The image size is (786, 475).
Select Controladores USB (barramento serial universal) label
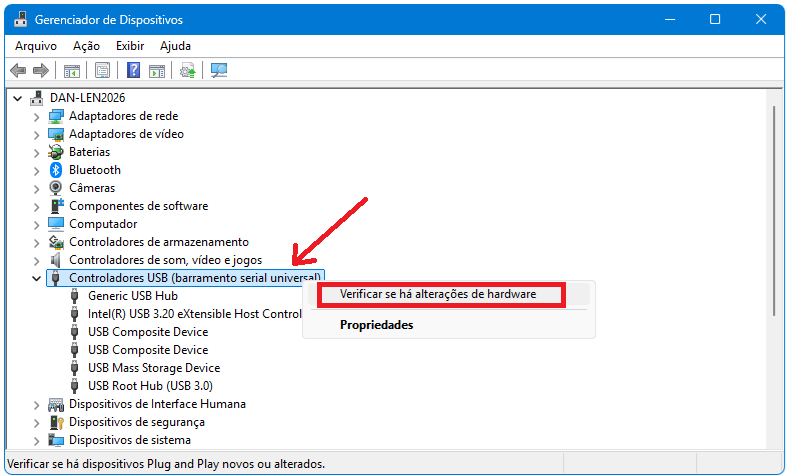click(x=195, y=278)
